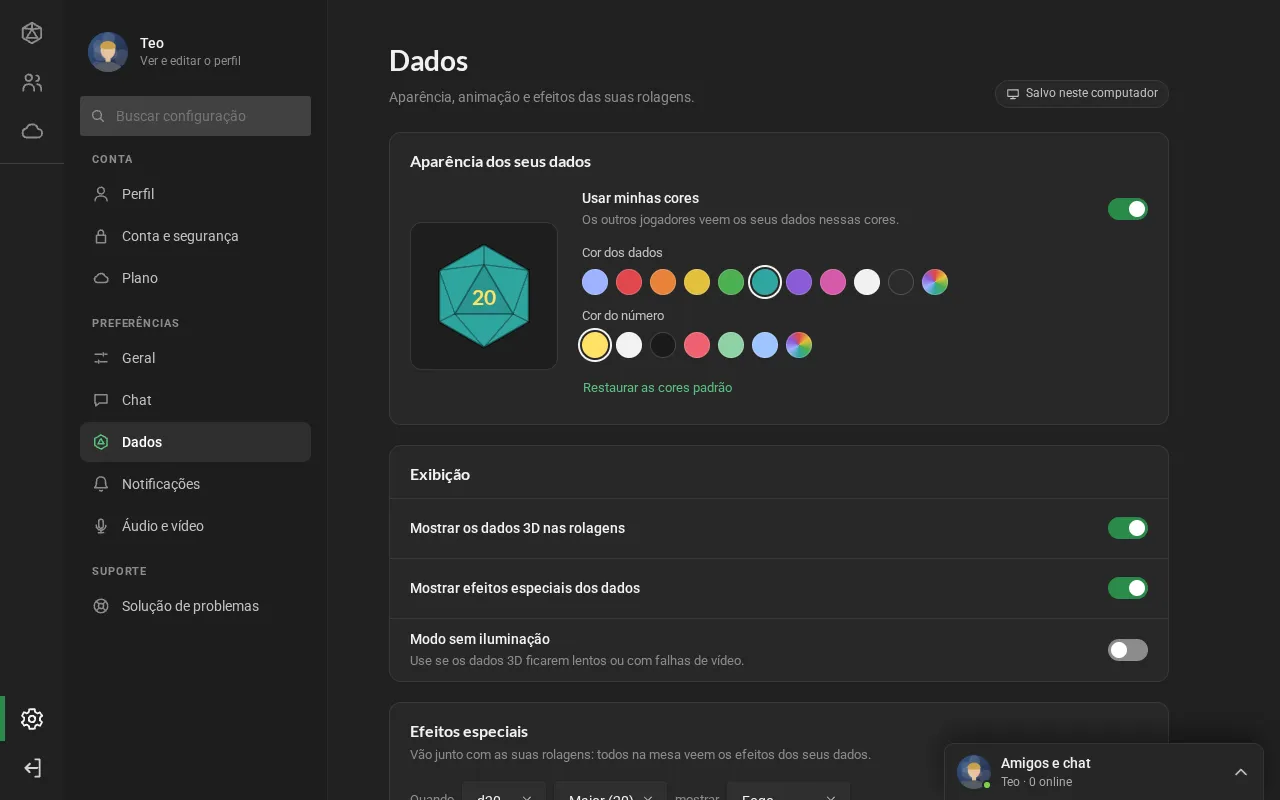Viewport: 1280px width, 800px height.
Task: Open the rainbow custom number color picker
Action: pos(799,345)
